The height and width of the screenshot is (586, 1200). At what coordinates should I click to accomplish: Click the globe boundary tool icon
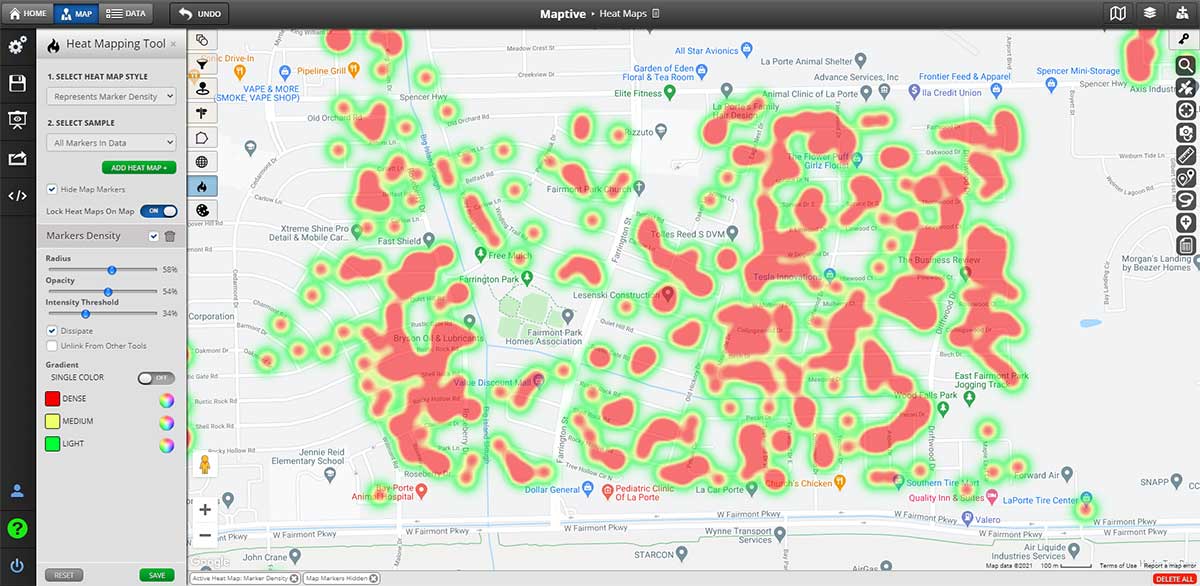pyautogui.click(x=202, y=162)
